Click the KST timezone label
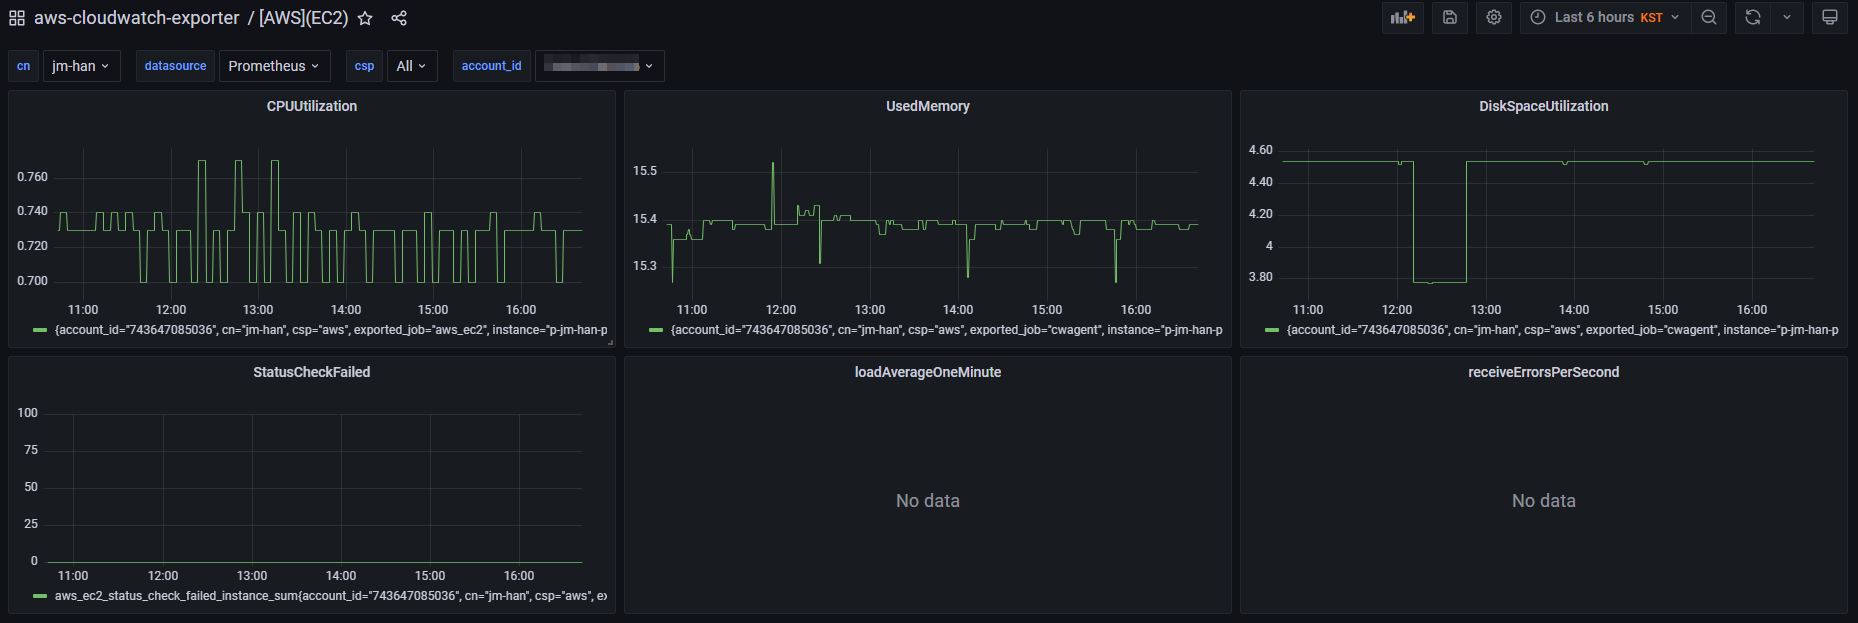1858x623 pixels. coord(1651,18)
